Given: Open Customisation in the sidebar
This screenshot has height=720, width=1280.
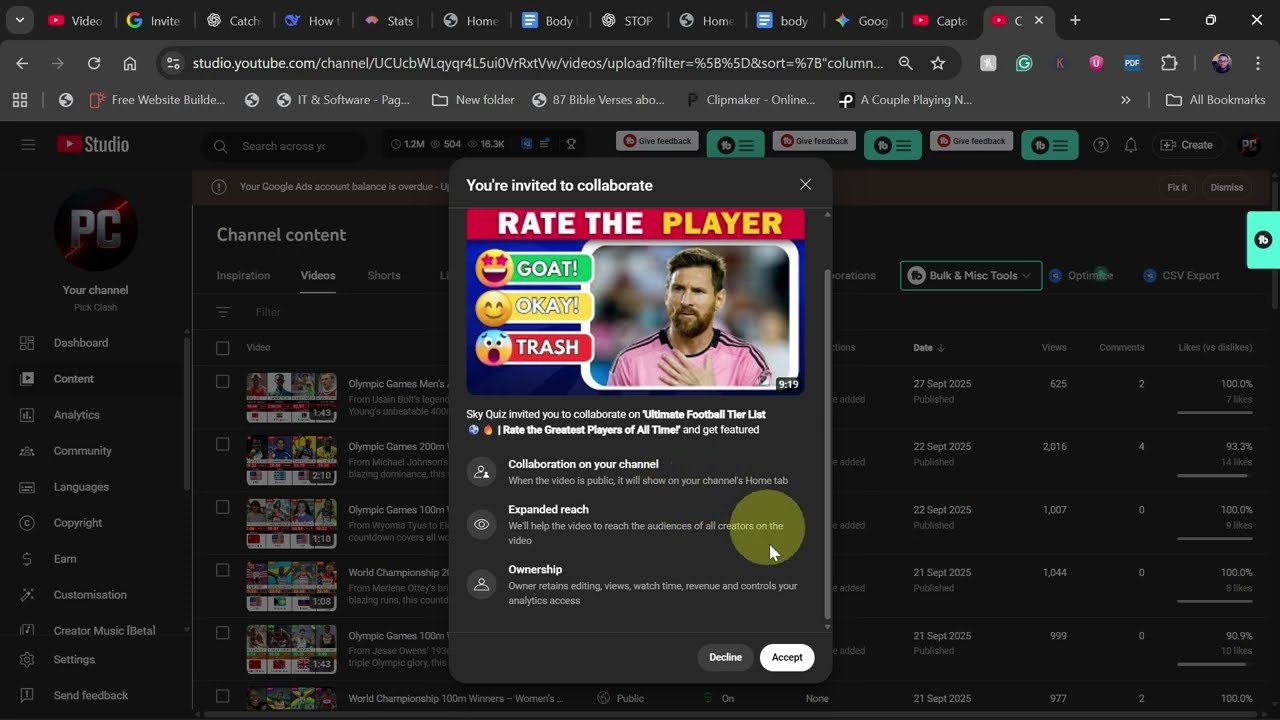Looking at the screenshot, I should (92, 595).
